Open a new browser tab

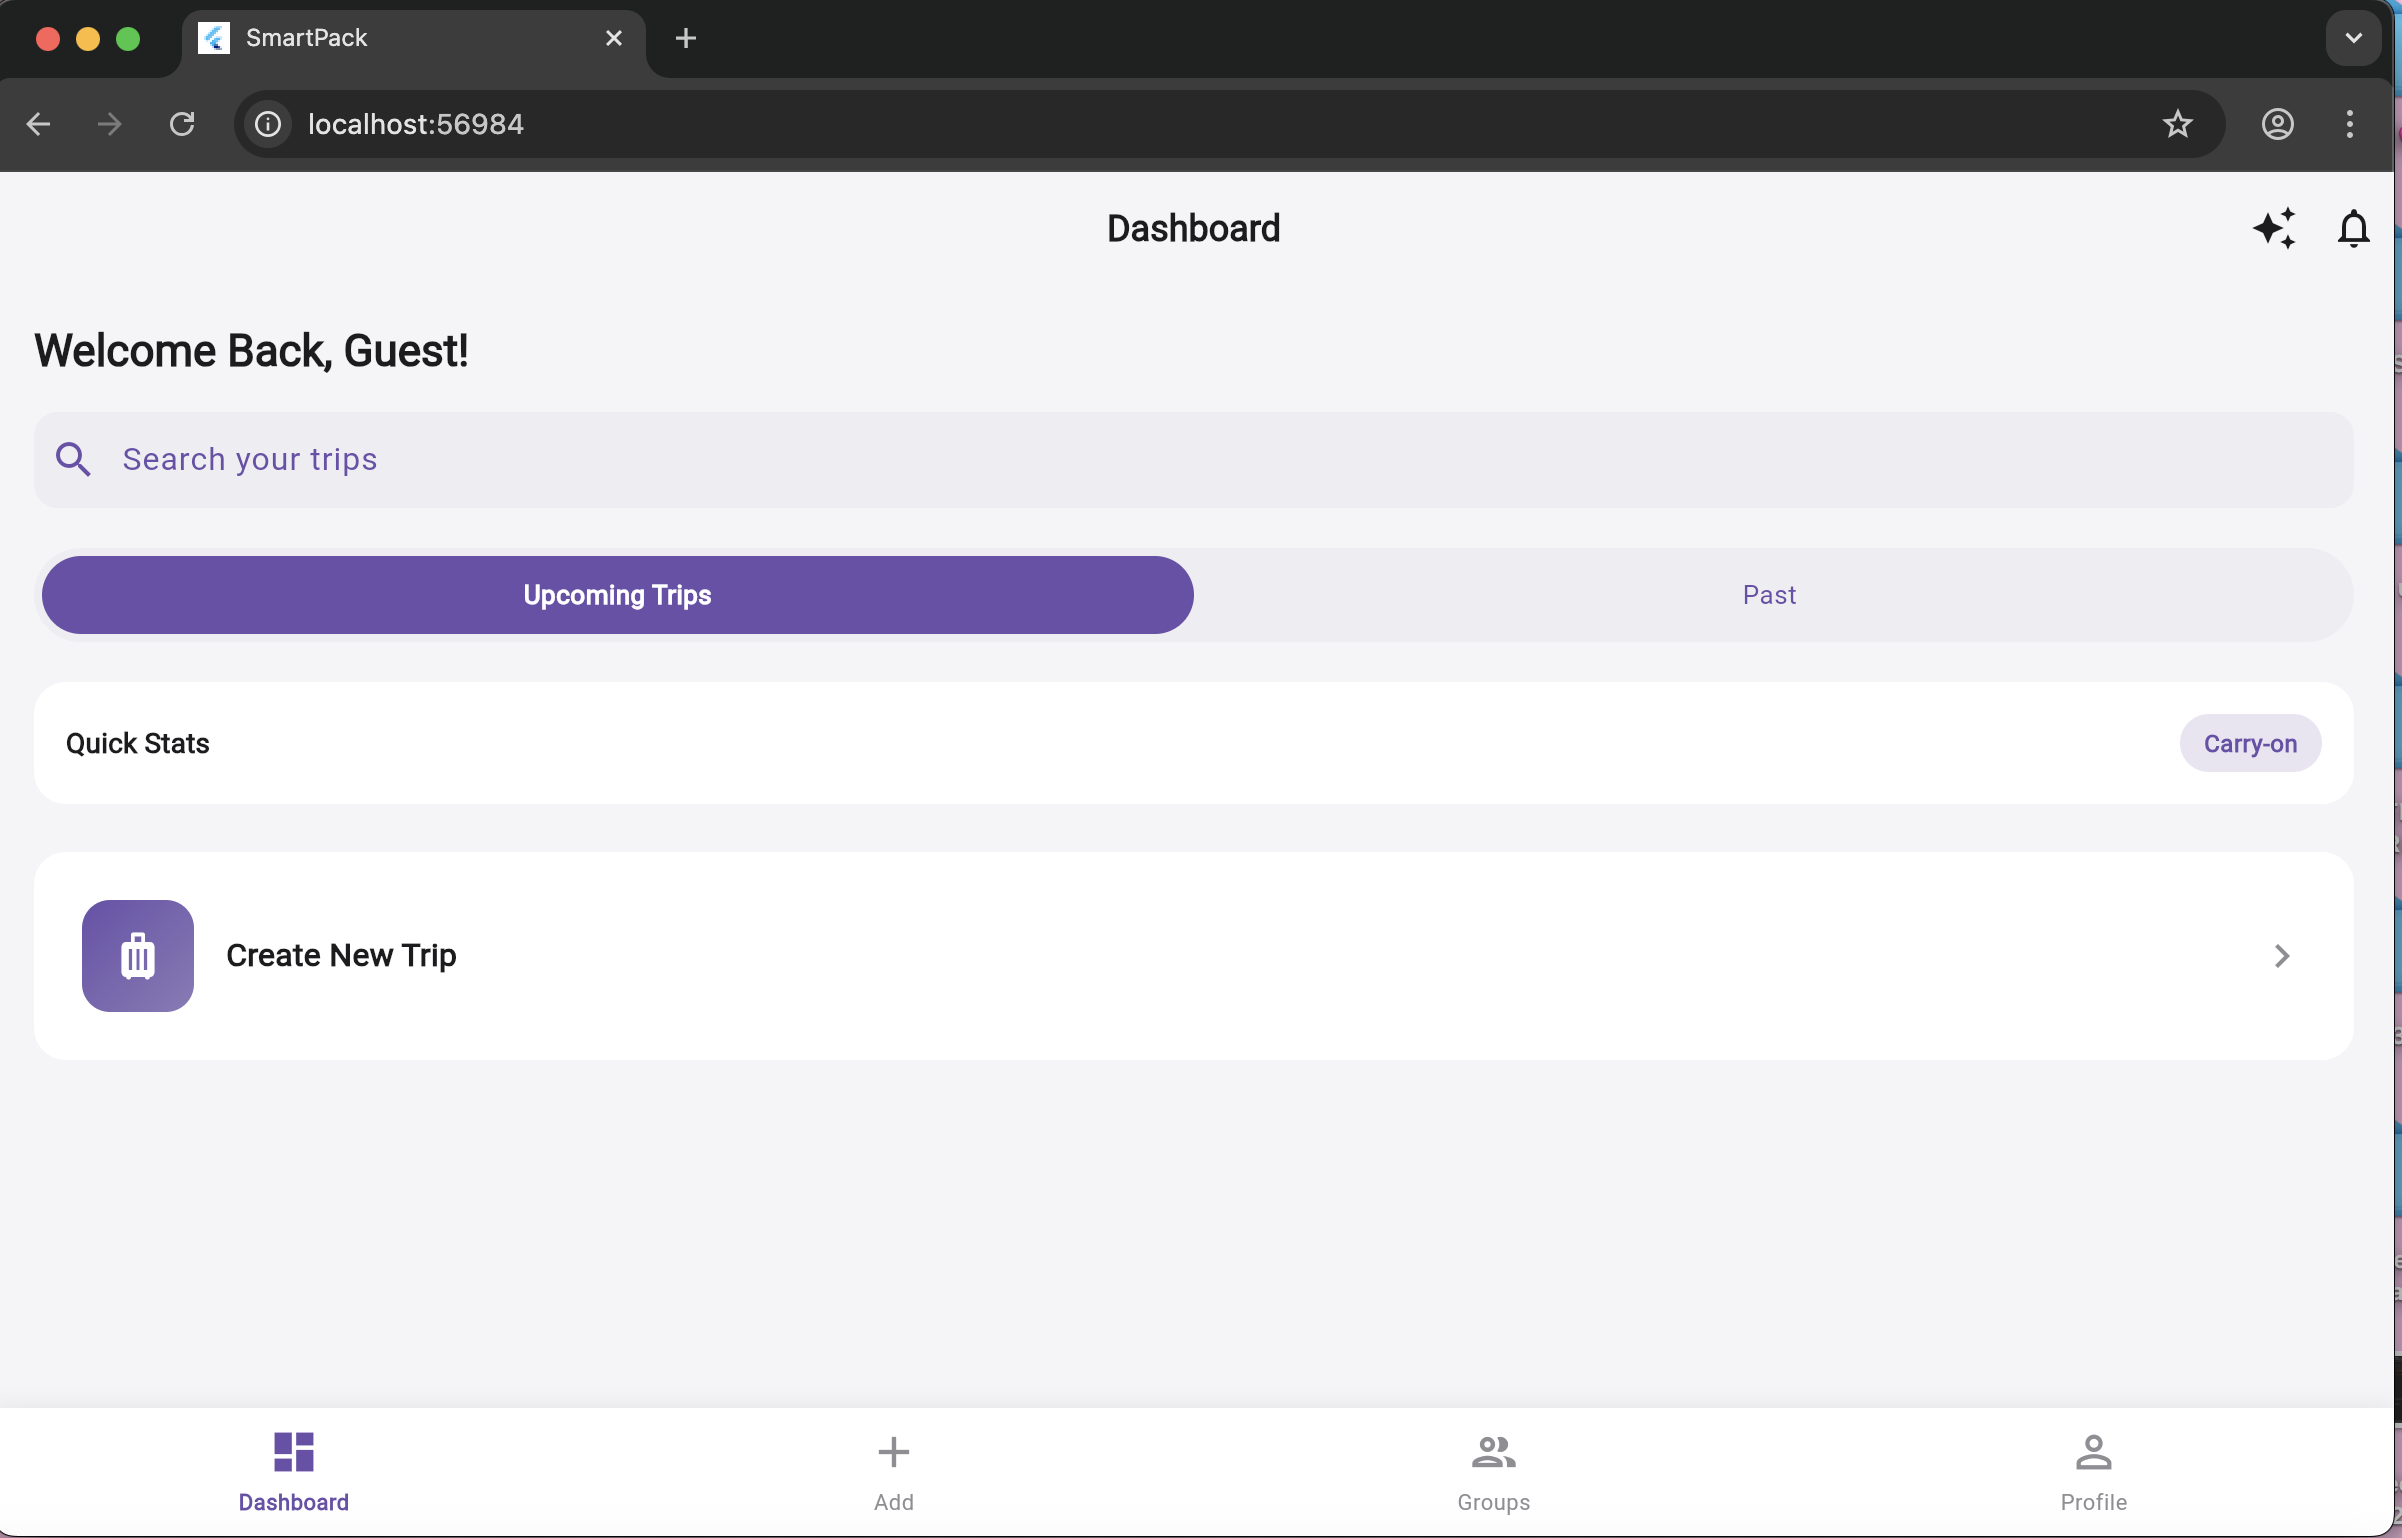pos(686,38)
